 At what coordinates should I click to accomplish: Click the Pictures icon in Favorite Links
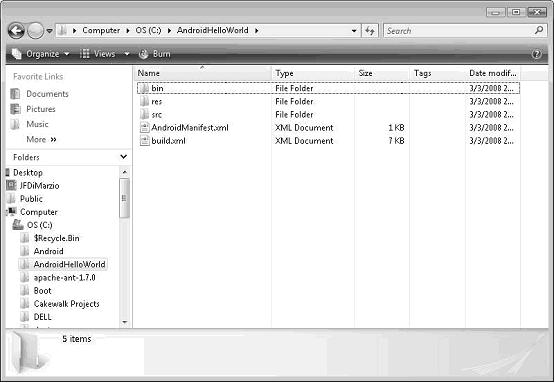tap(15, 109)
